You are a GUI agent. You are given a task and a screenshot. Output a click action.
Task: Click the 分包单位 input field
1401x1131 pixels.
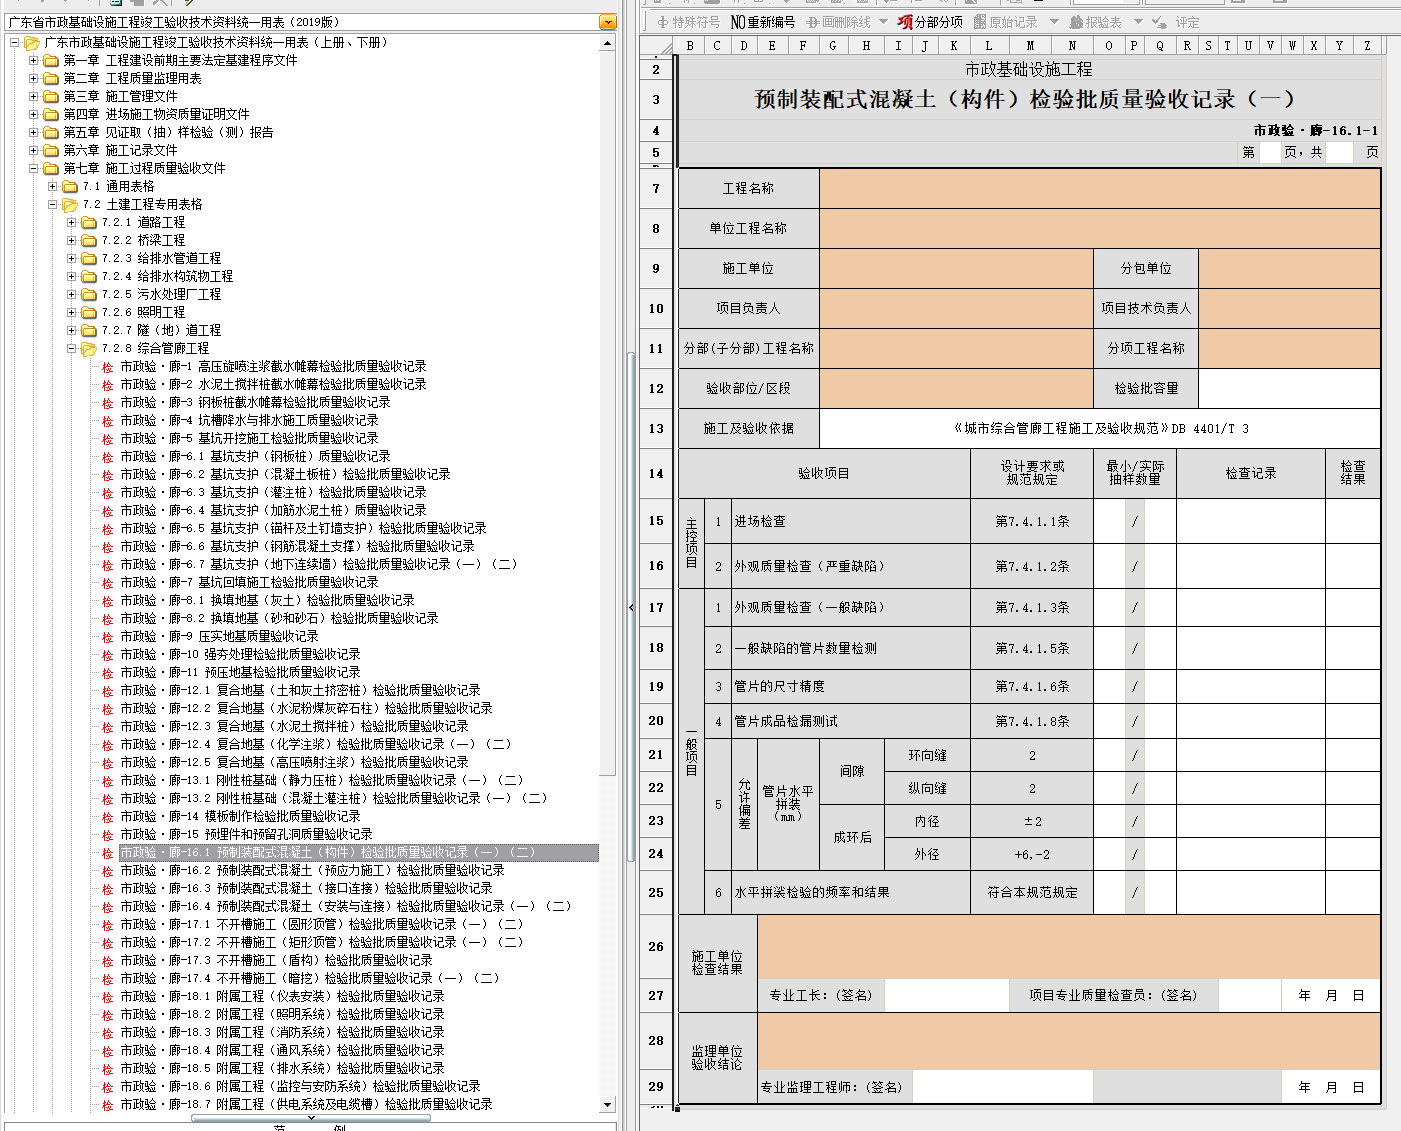tap(1290, 268)
